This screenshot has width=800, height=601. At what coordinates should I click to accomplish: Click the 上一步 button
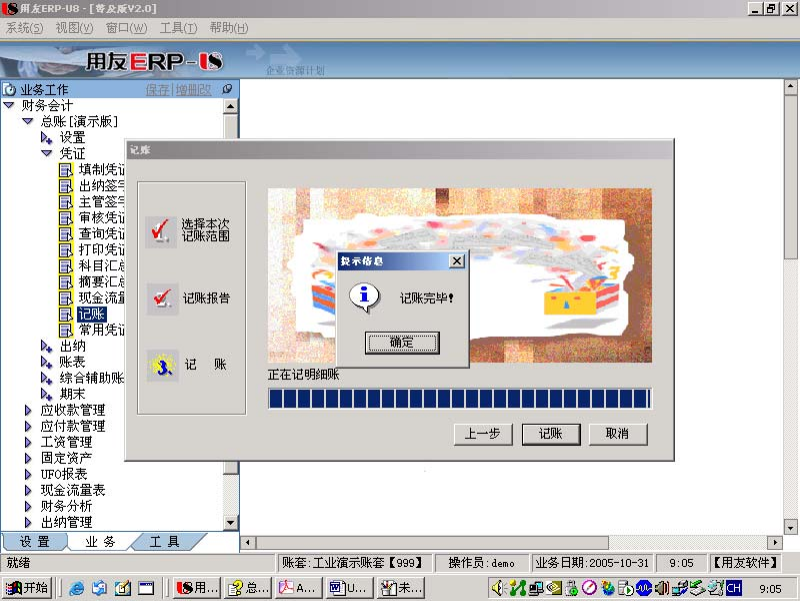pyautogui.click(x=483, y=434)
